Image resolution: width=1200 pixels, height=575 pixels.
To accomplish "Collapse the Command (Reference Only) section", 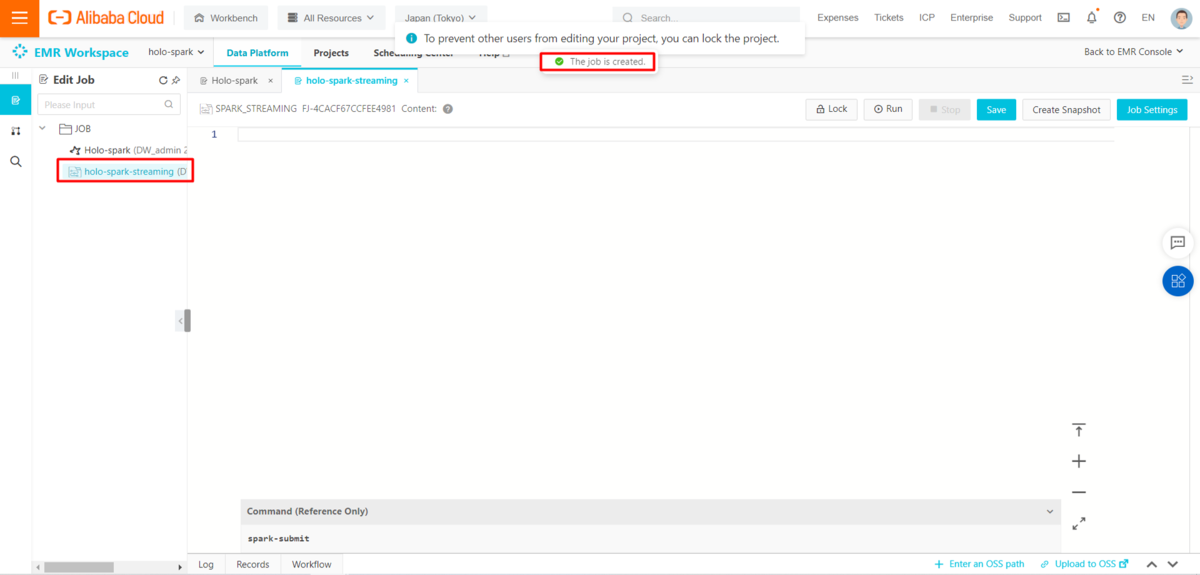I will click(1050, 511).
